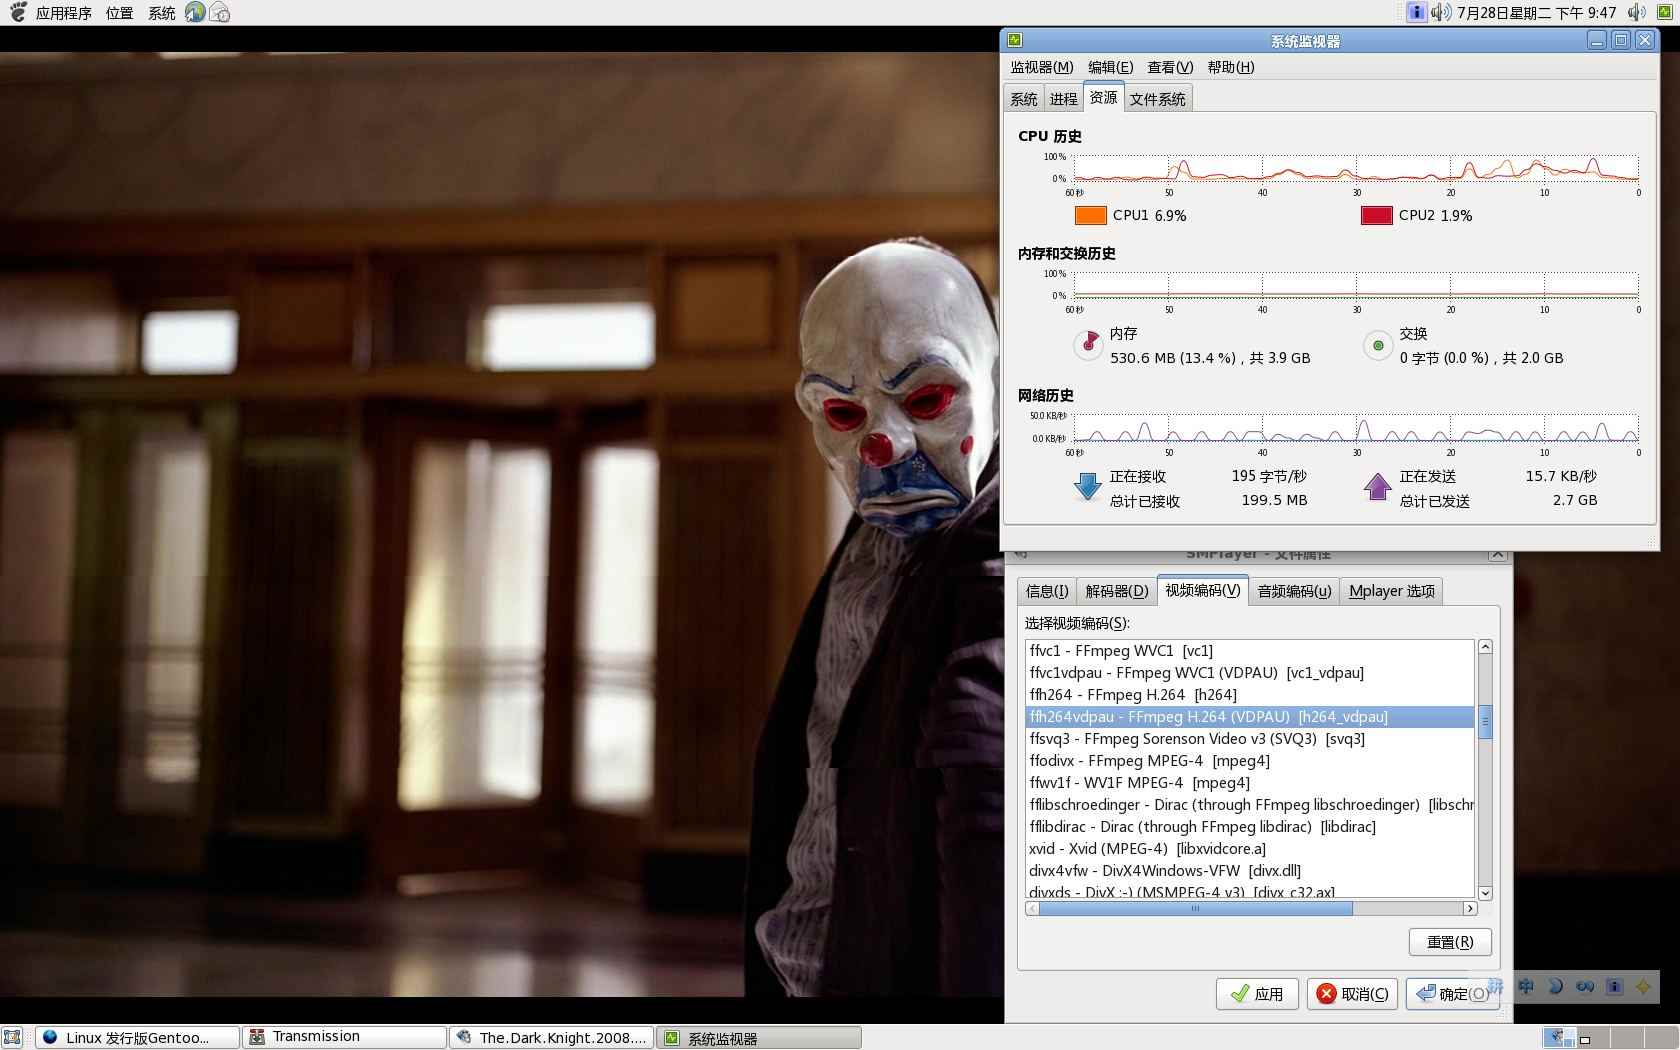Change the CPU2 red color swatch
The width and height of the screenshot is (1680, 1050).
(1376, 215)
